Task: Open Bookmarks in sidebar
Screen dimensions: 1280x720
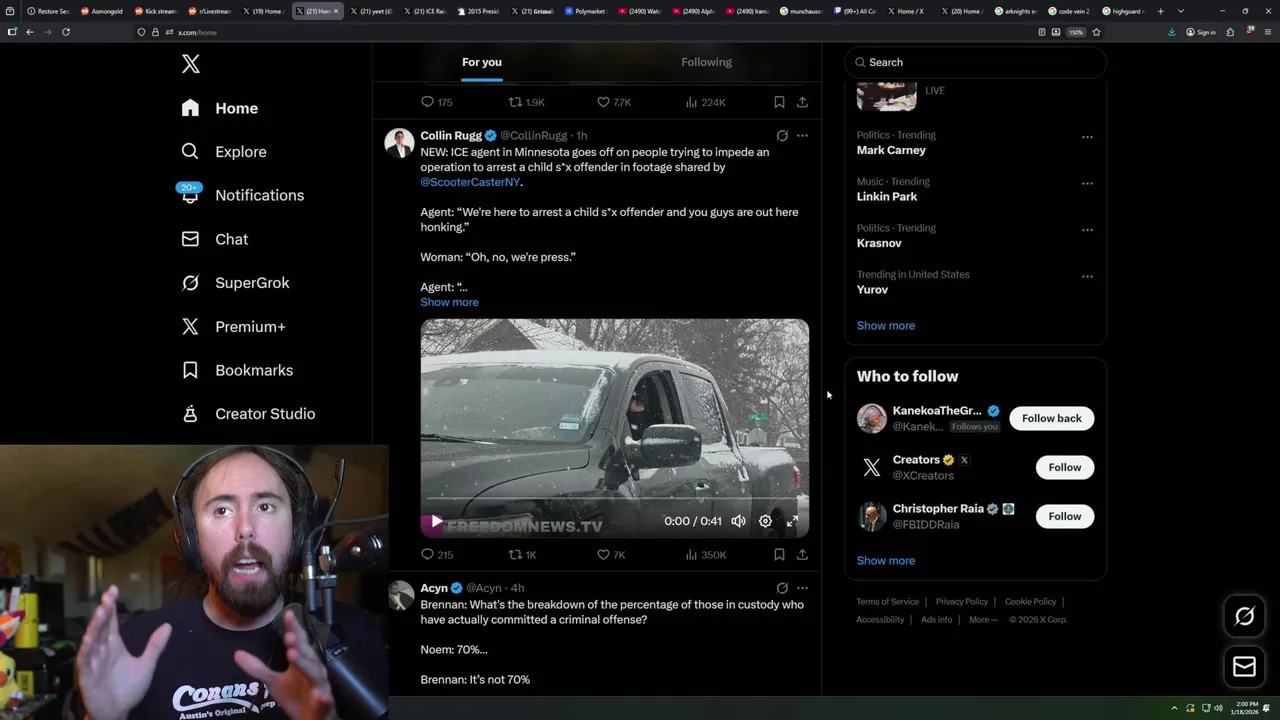Action: [x=237, y=370]
